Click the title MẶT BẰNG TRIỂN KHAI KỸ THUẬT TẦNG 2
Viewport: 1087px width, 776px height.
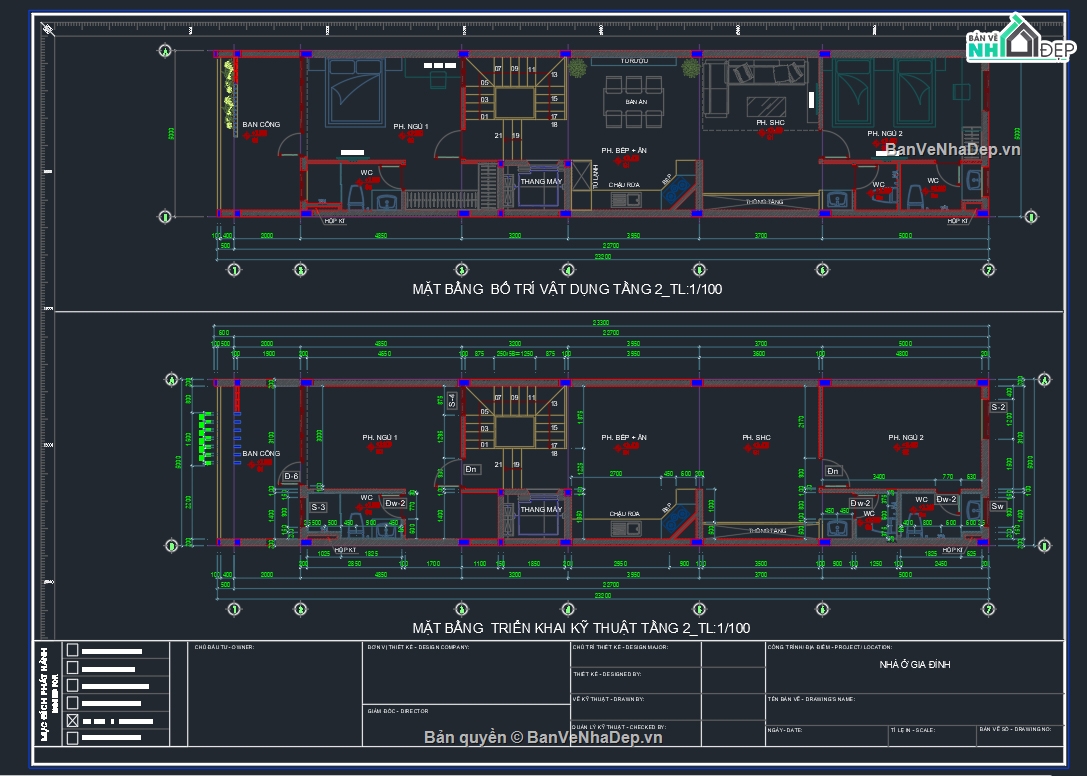[581, 628]
